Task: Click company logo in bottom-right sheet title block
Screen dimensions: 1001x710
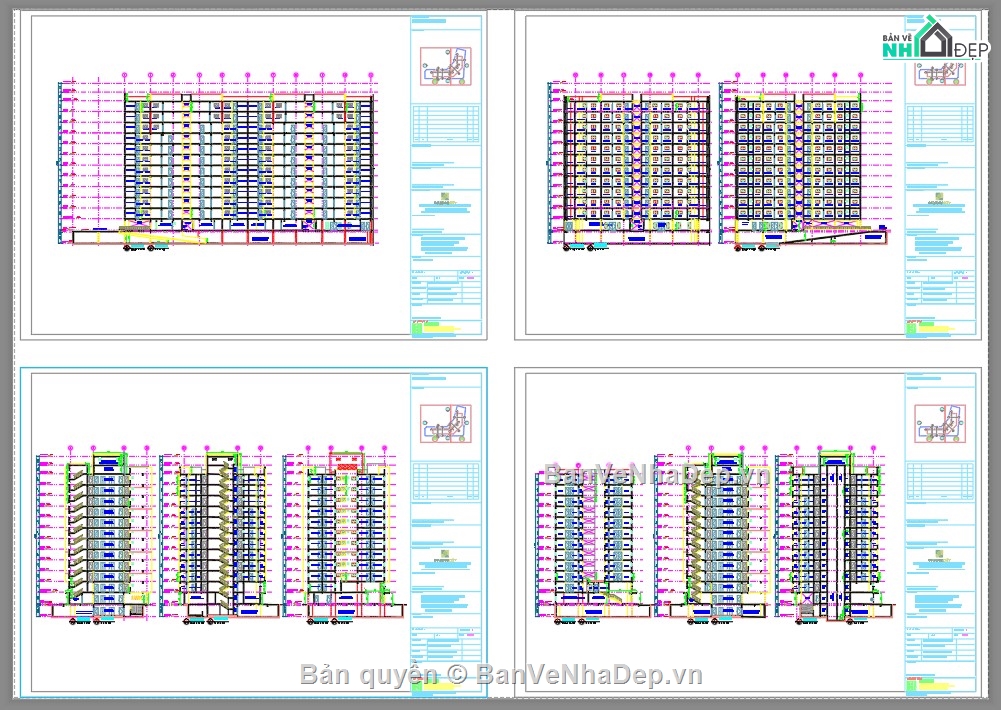Action: point(939,556)
